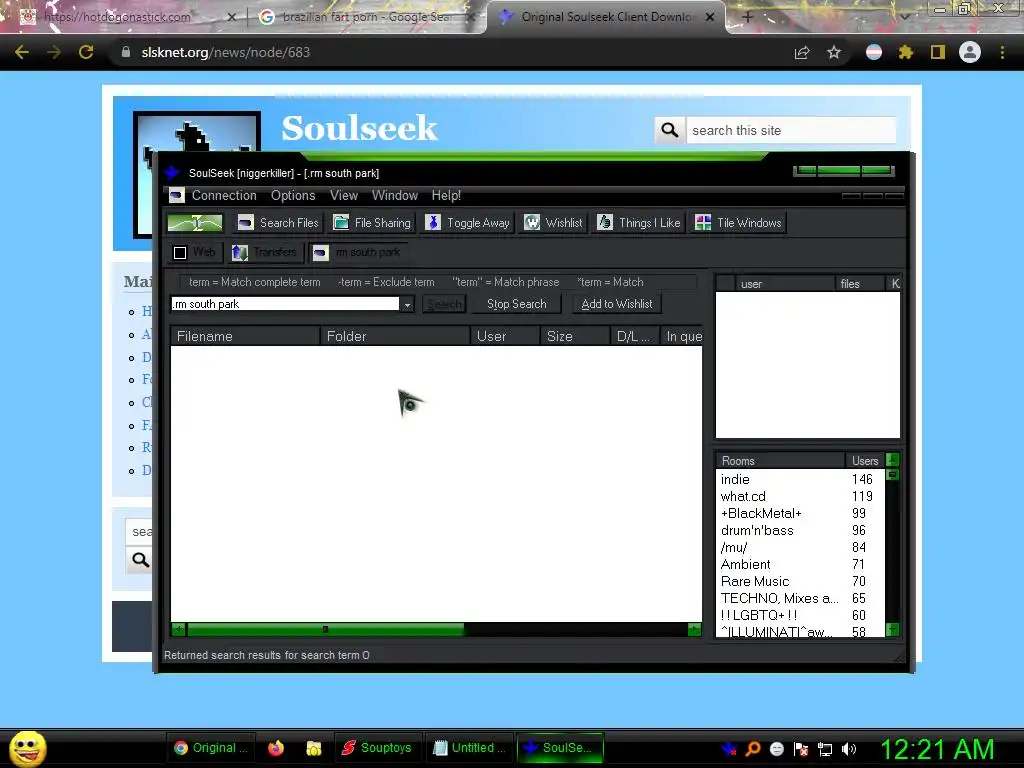
Task: Click the small icon left of Connection menu
Action: click(x=176, y=195)
